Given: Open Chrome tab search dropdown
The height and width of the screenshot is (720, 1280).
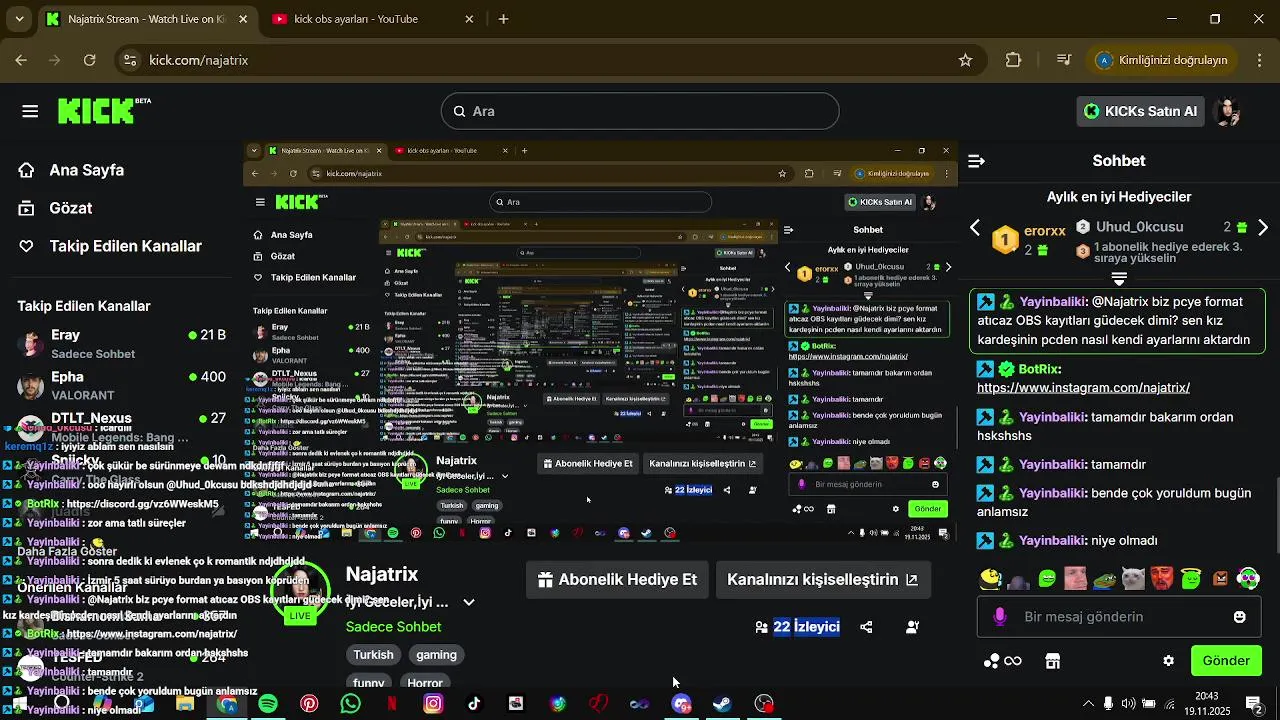Looking at the screenshot, I should point(21,19).
